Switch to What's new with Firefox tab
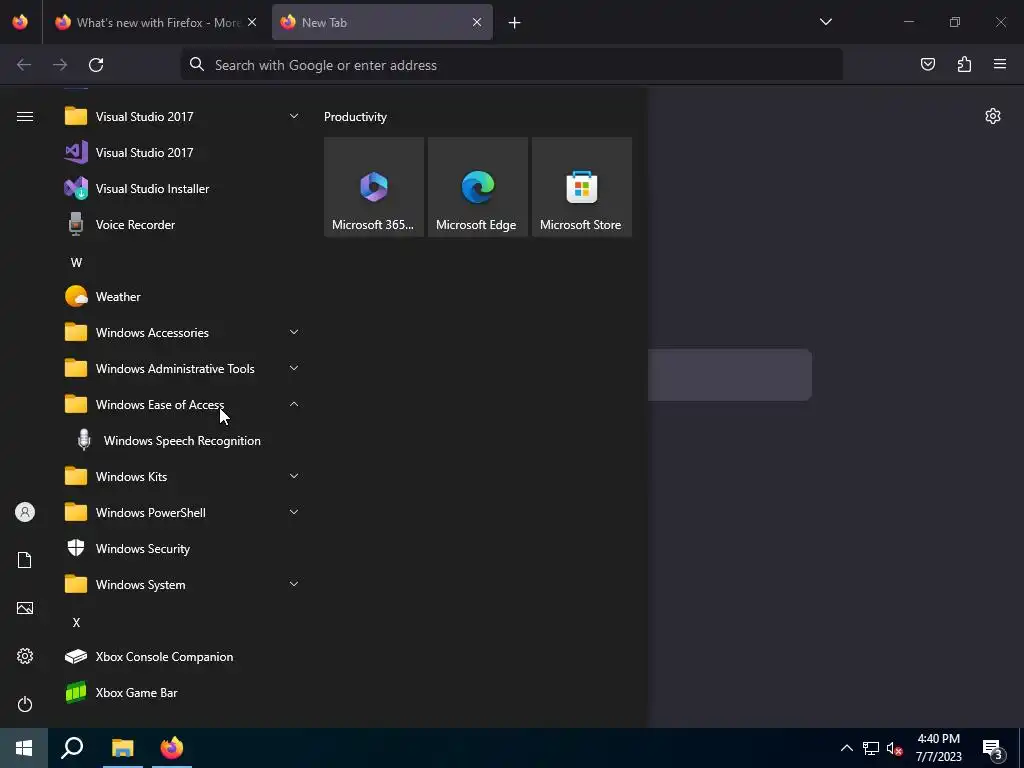 (157, 22)
